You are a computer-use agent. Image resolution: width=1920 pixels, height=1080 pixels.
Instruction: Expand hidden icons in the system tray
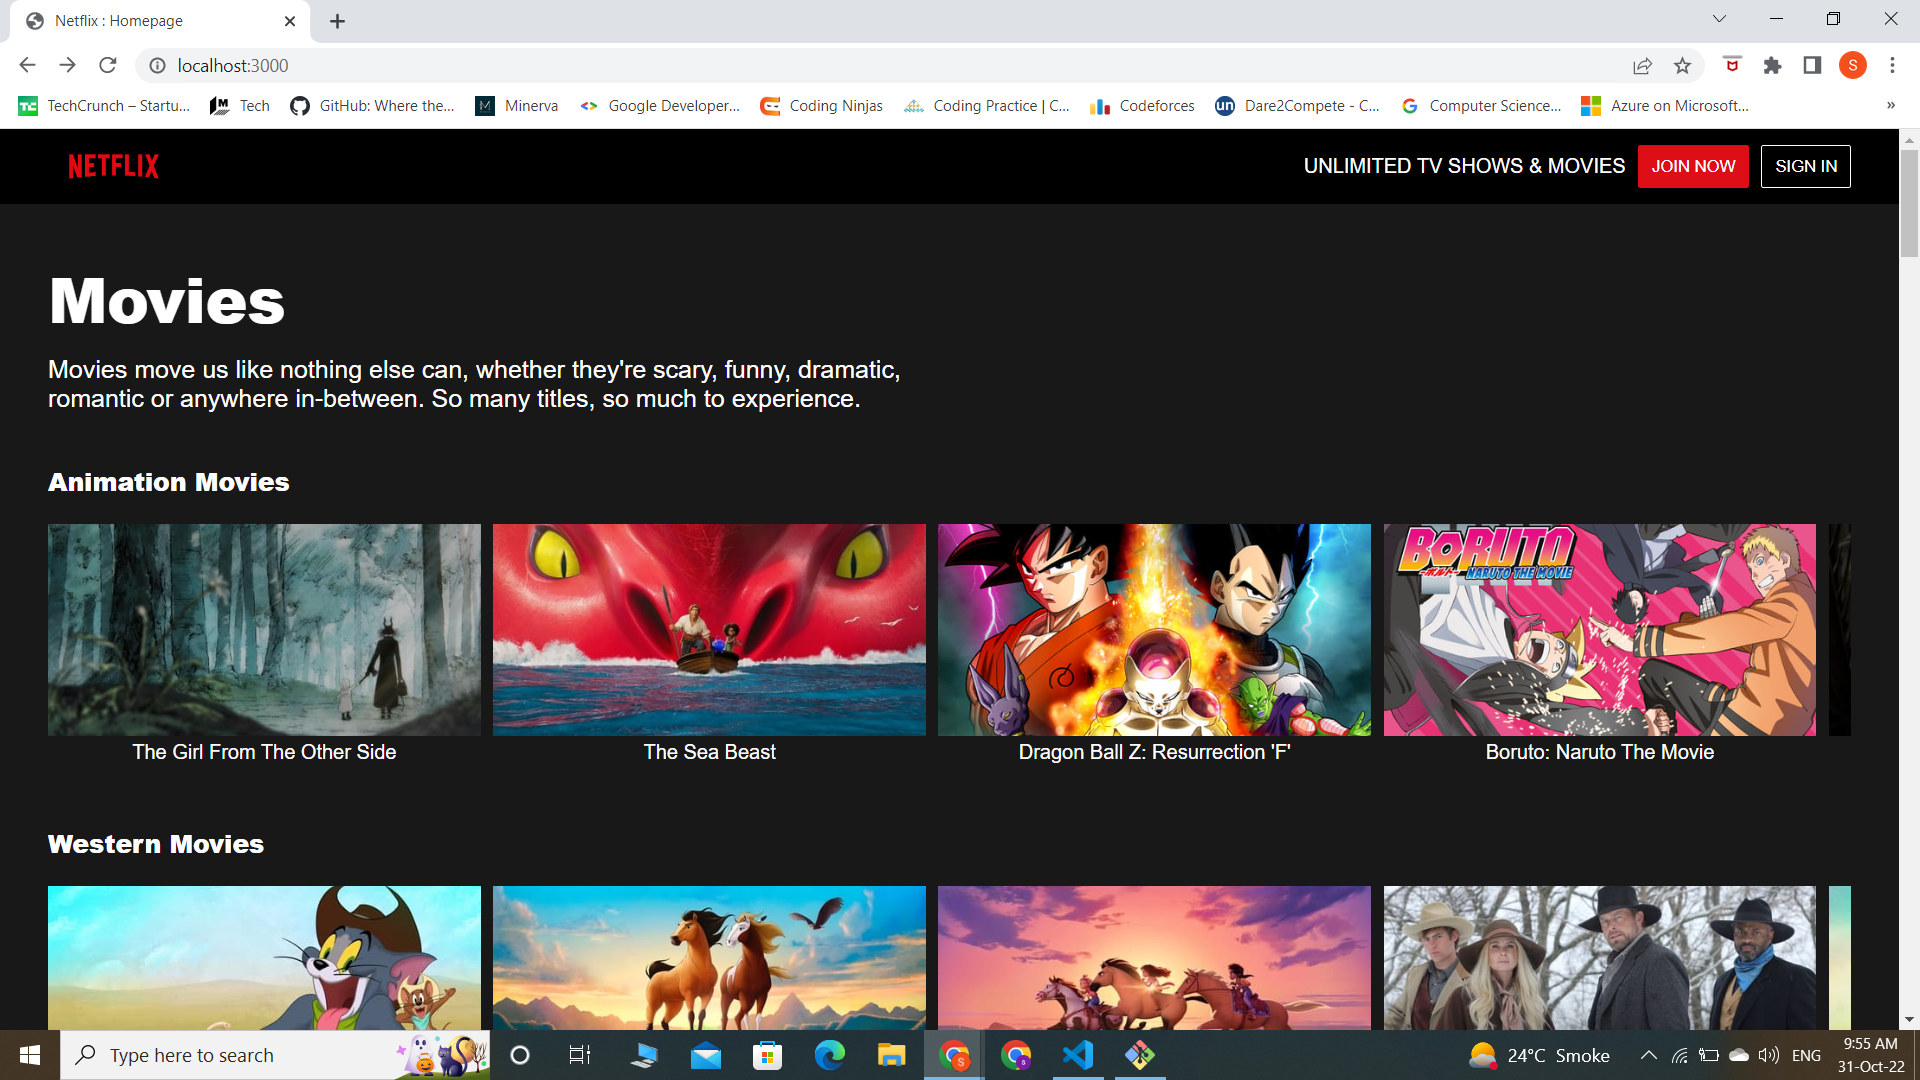(1648, 1055)
